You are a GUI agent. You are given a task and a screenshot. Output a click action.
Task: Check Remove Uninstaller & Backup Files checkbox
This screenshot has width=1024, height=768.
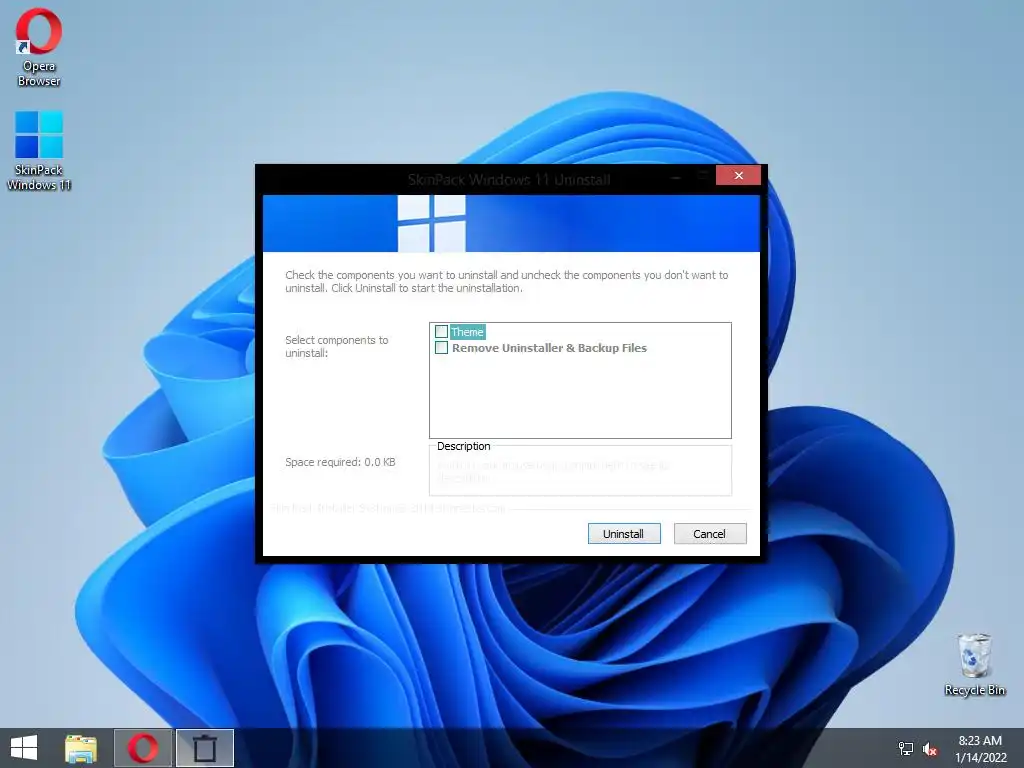pyautogui.click(x=441, y=348)
